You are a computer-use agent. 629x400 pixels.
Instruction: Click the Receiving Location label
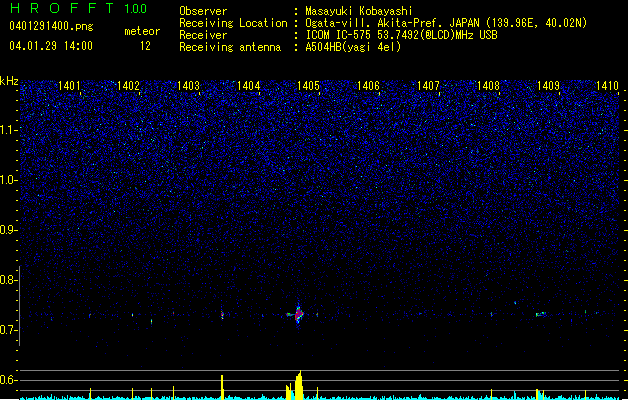click(233, 23)
